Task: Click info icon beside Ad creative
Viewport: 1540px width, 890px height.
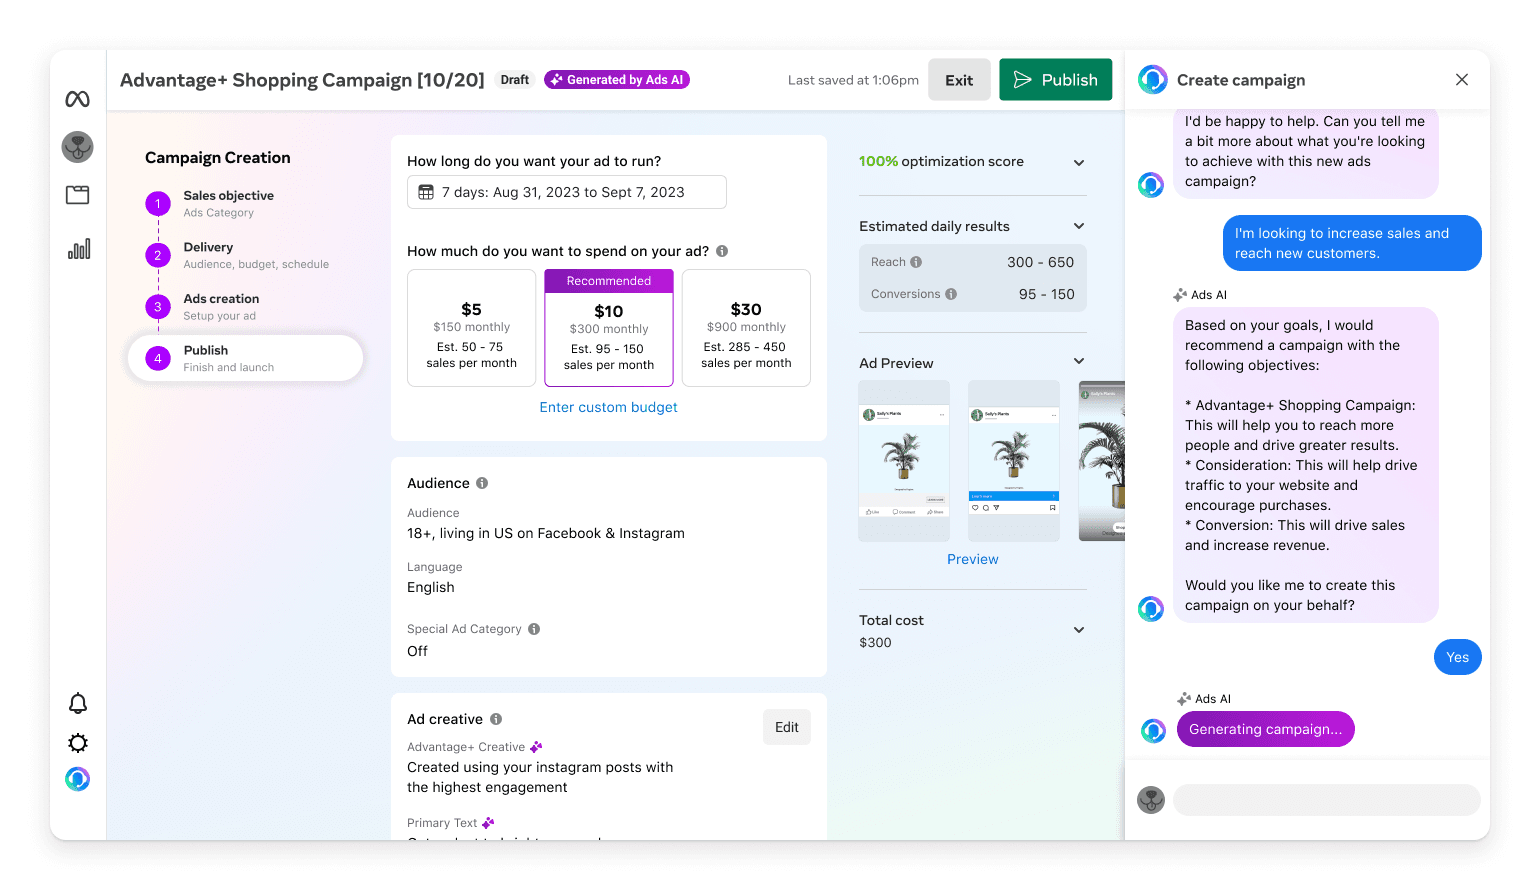Action: [496, 719]
